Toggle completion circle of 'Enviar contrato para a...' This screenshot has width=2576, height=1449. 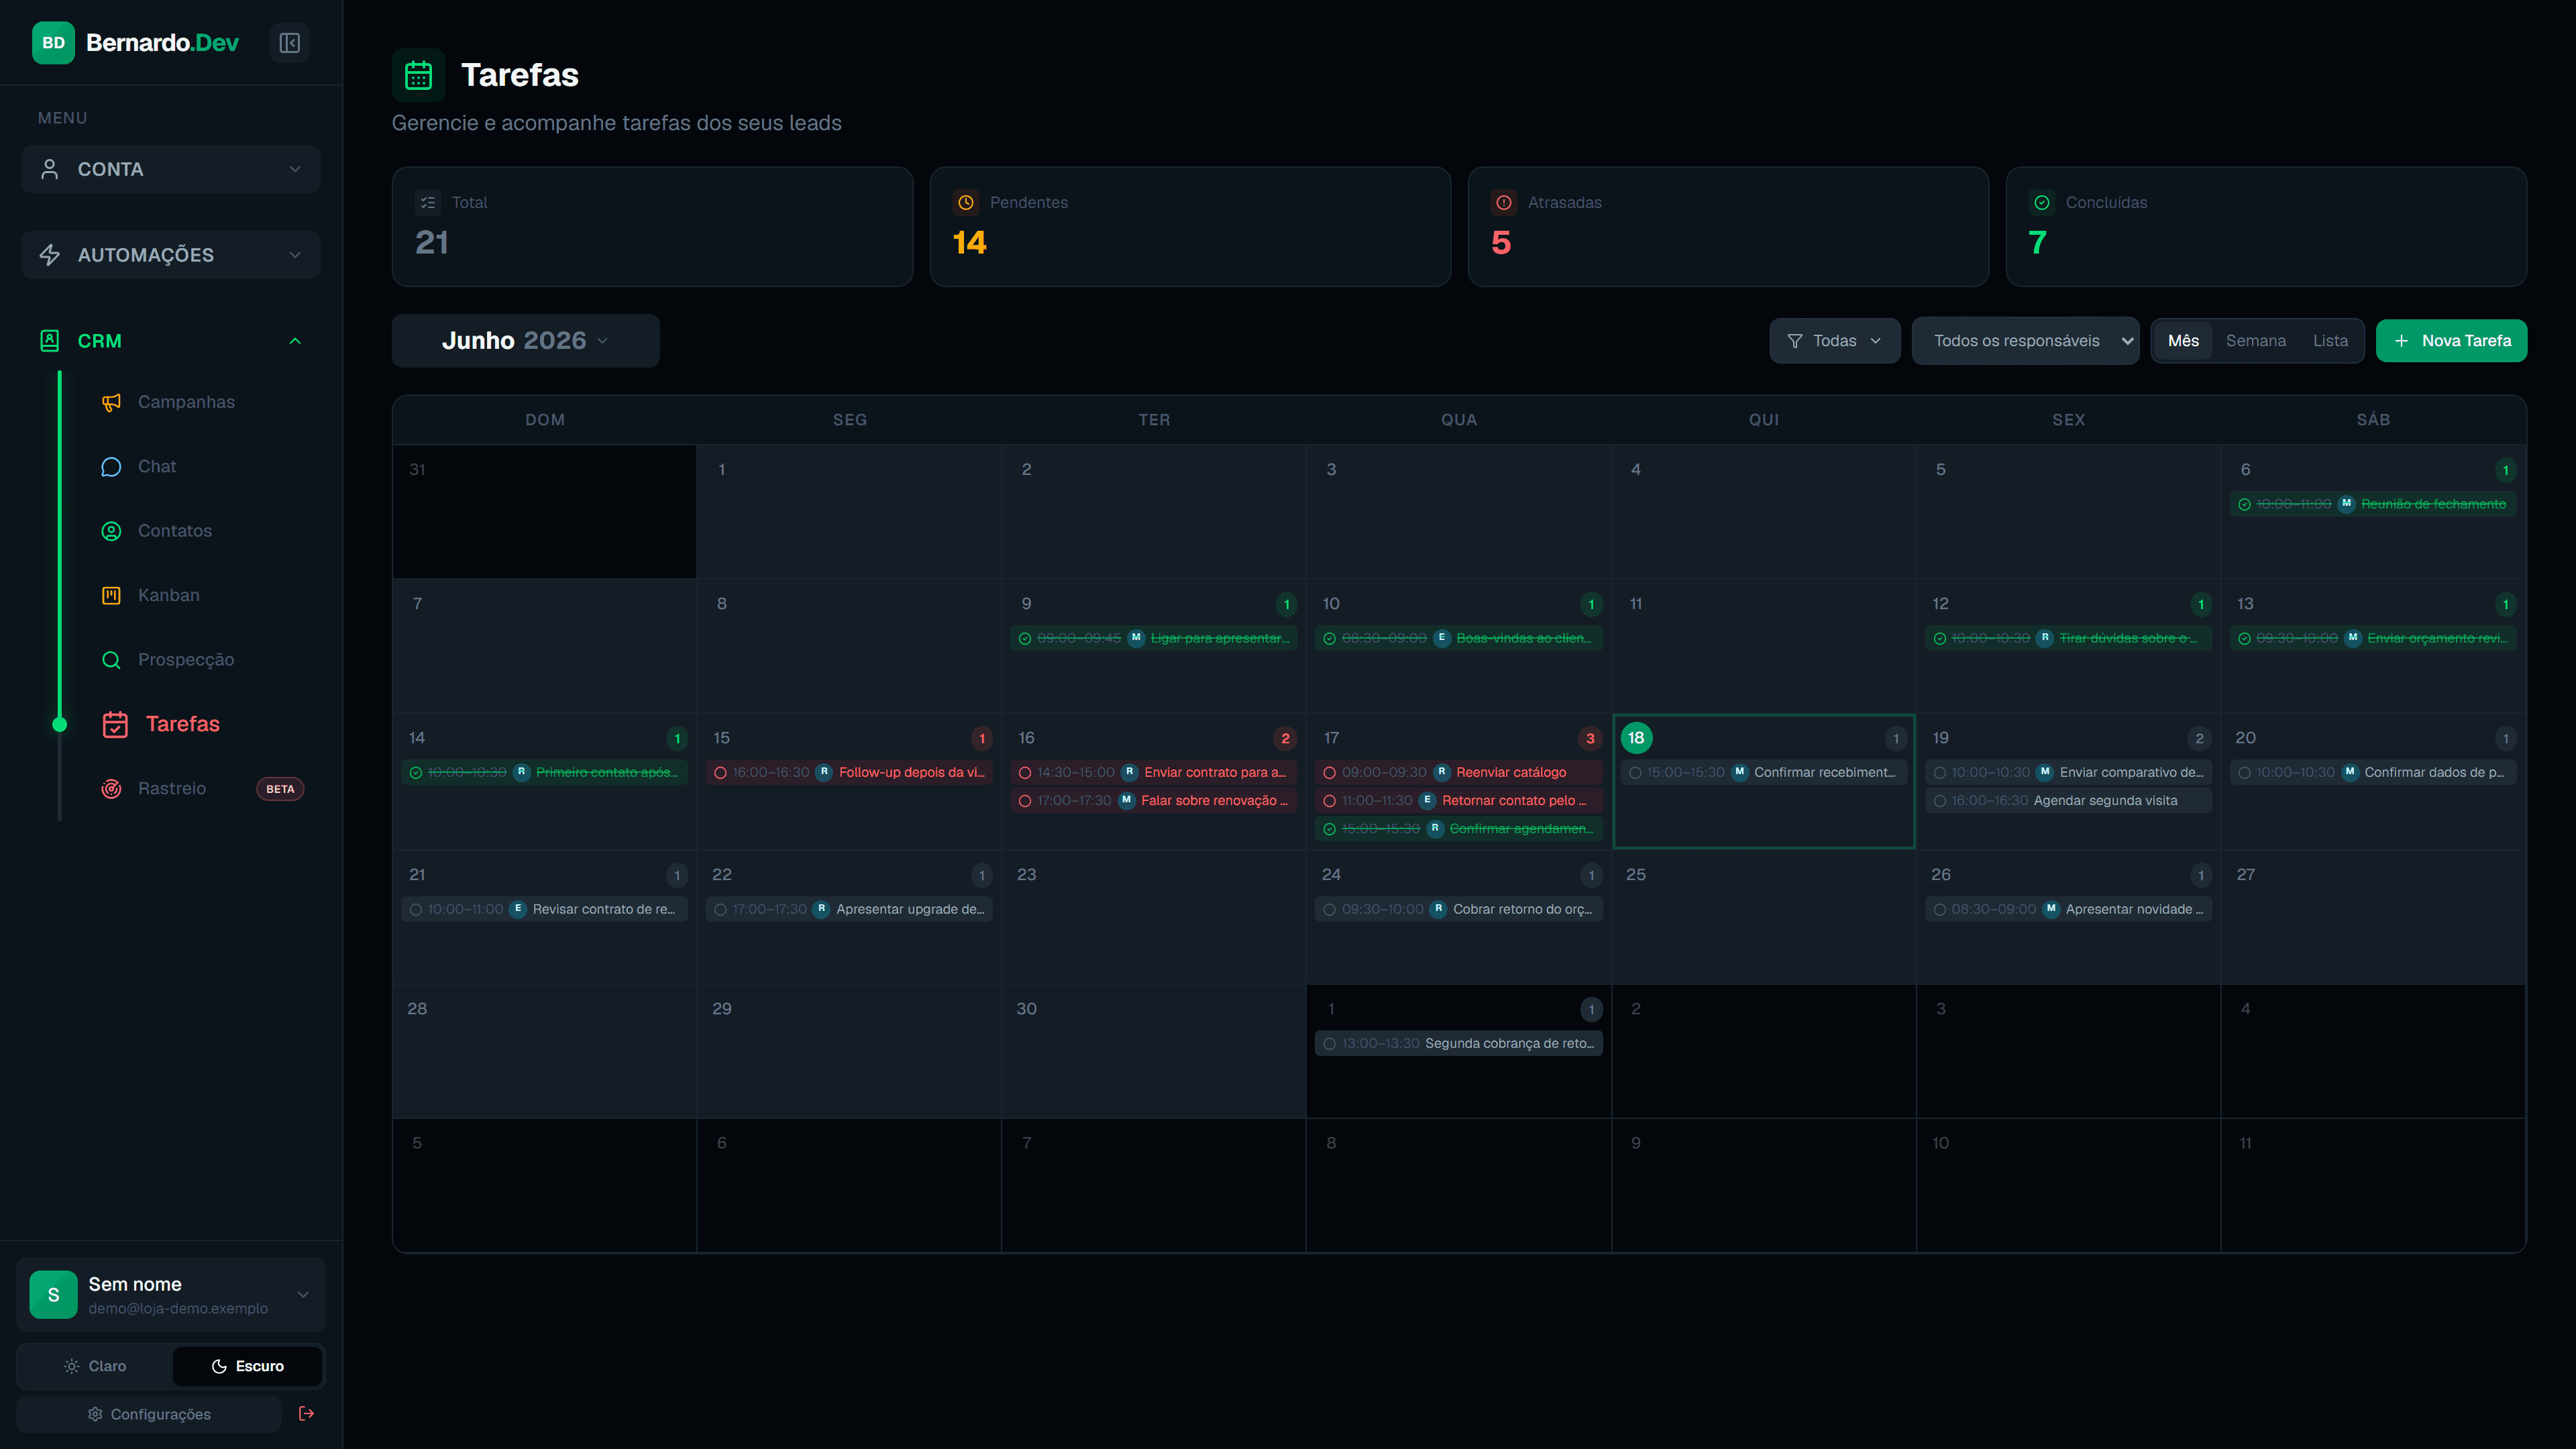coord(1024,772)
